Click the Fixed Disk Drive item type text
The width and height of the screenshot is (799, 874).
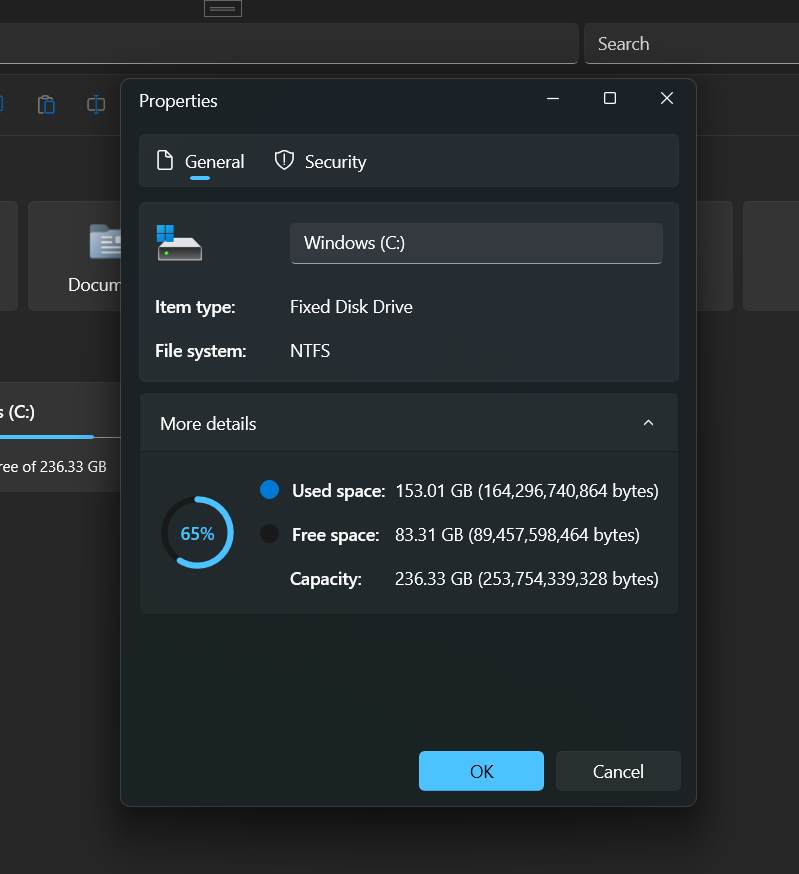tap(351, 307)
